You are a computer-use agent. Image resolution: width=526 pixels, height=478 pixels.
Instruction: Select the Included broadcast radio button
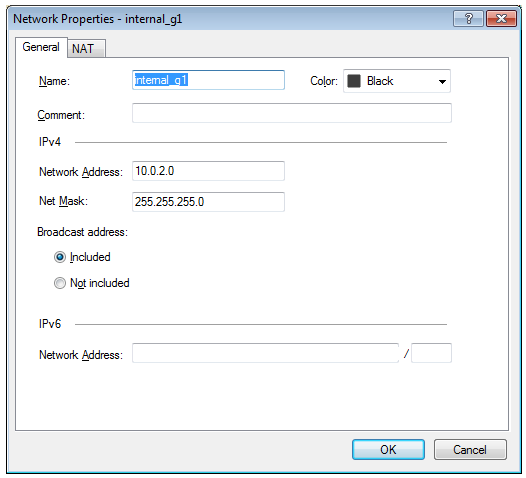(60, 257)
